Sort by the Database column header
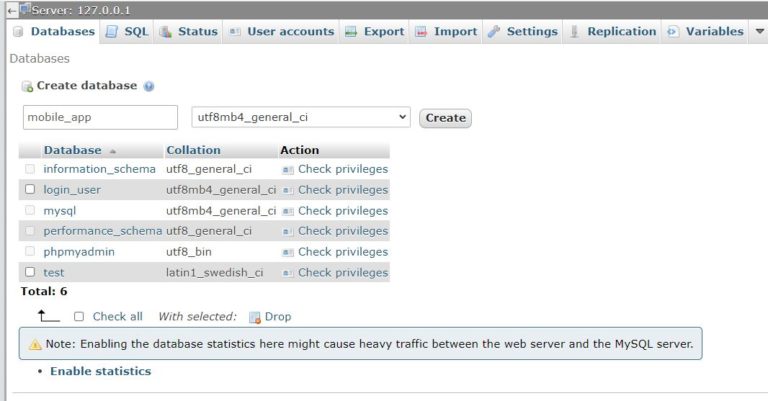The height and width of the screenshot is (401, 768). [x=72, y=150]
